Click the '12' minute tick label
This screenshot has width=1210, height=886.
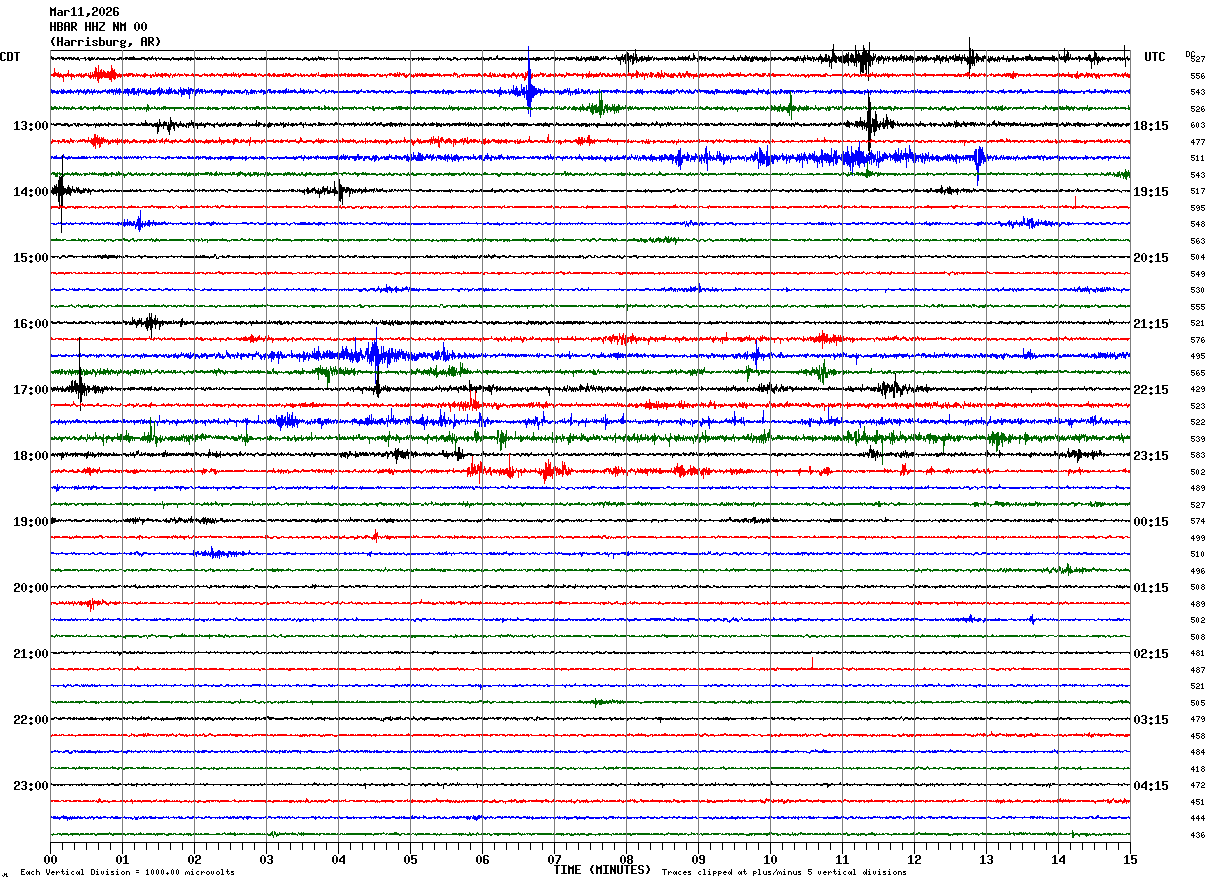pyautogui.click(x=914, y=860)
